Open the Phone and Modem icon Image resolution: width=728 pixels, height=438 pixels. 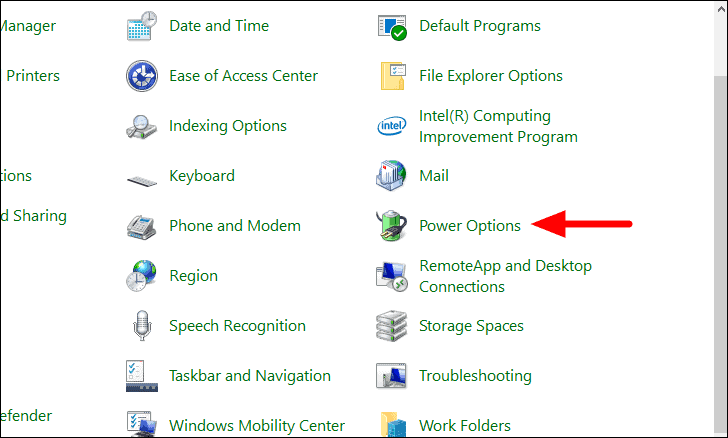tap(142, 227)
